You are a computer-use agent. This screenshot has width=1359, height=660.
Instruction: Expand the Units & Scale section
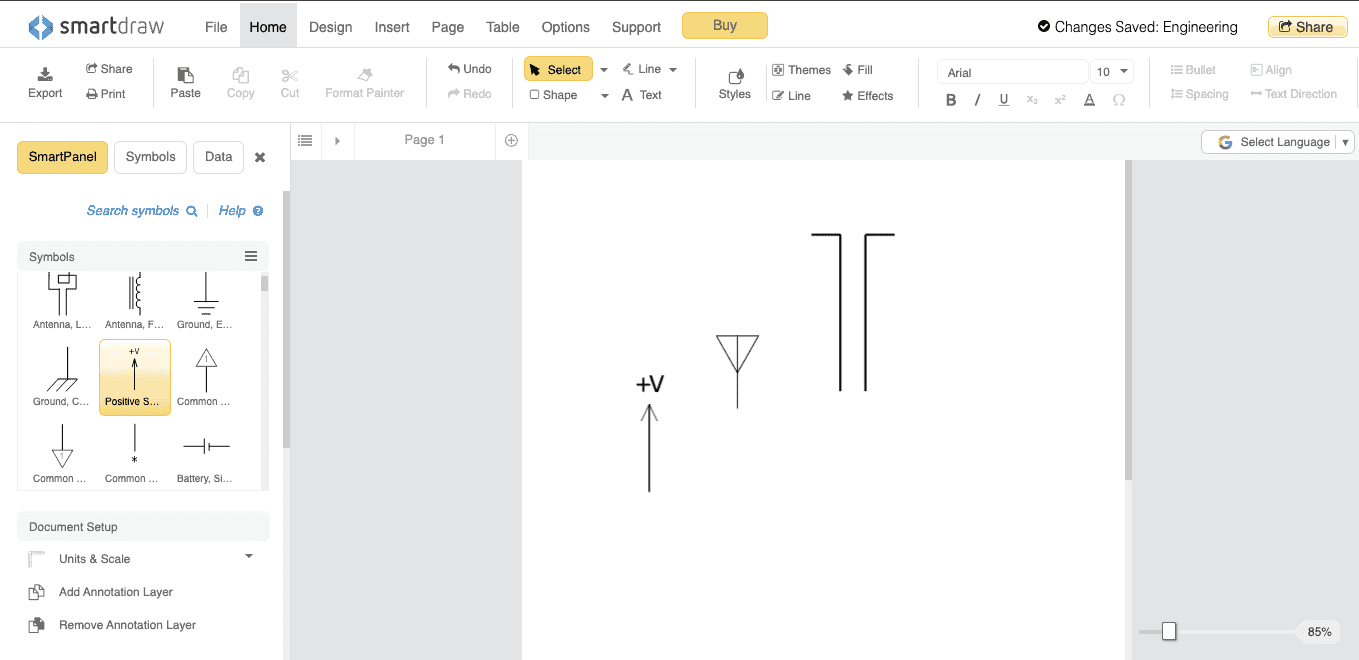point(249,556)
